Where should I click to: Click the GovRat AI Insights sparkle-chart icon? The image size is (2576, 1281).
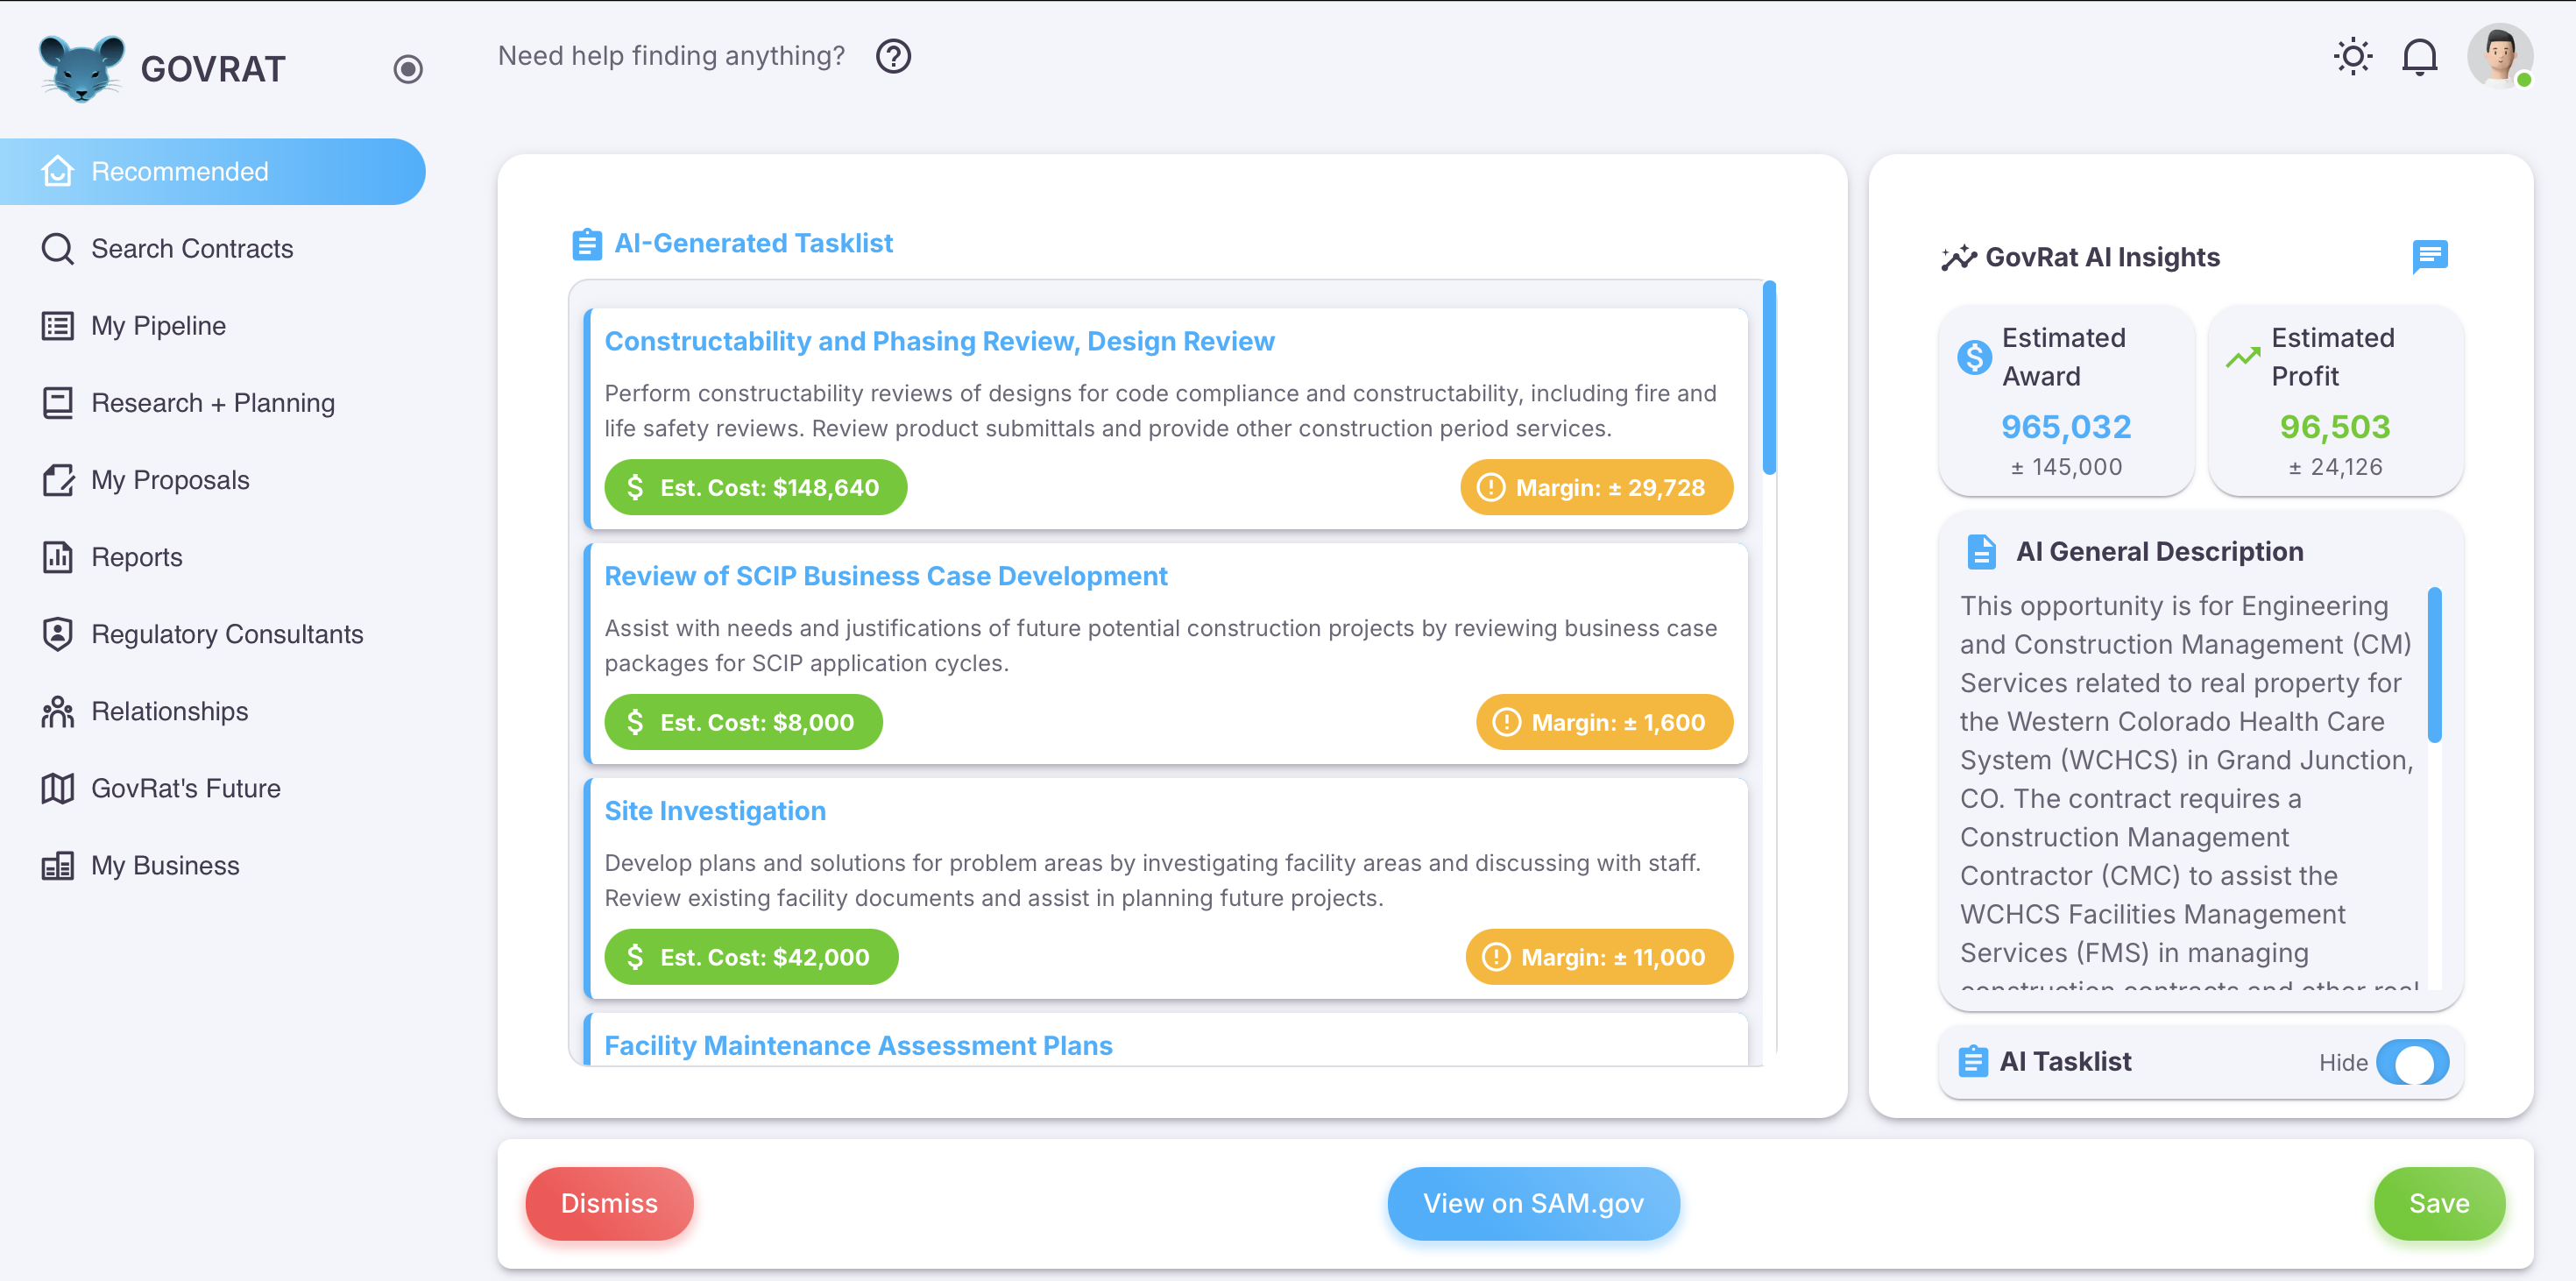tap(1958, 257)
